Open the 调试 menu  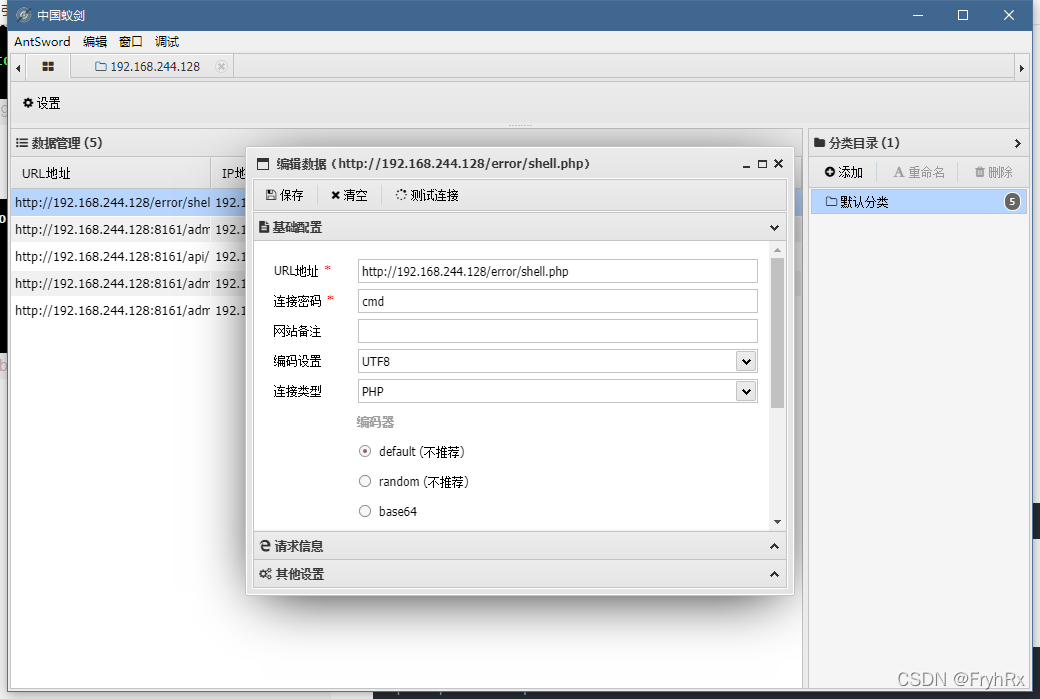coord(166,41)
